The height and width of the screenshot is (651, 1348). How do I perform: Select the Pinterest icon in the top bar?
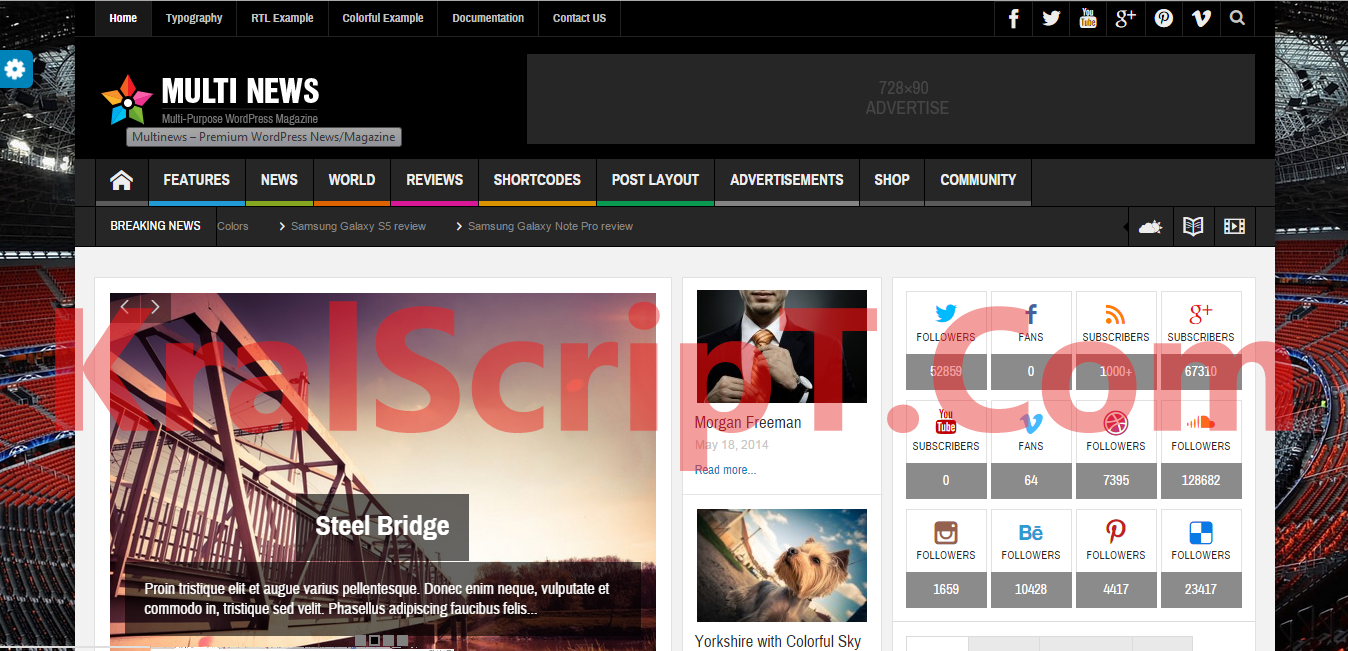pos(1163,18)
